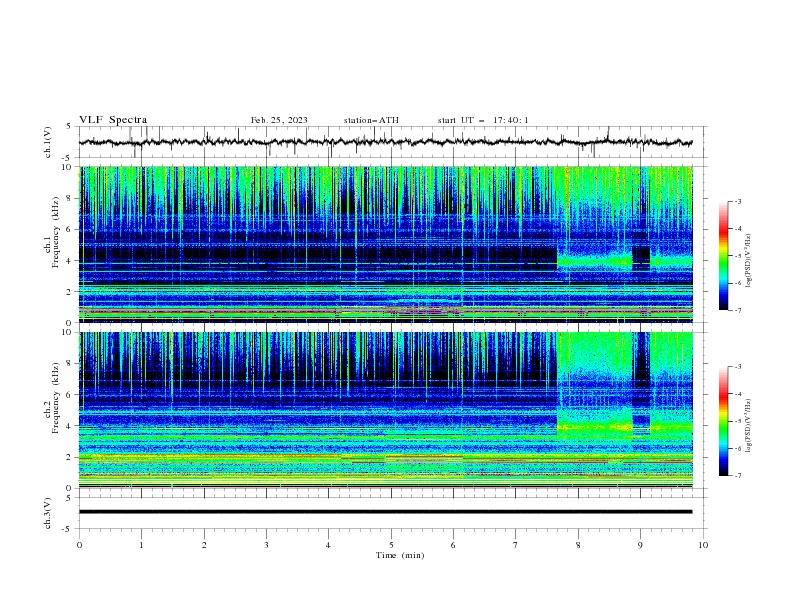The height and width of the screenshot is (612, 792).
Task: Click the ch.1 frequency tick label "4"
Action: (x=70, y=261)
